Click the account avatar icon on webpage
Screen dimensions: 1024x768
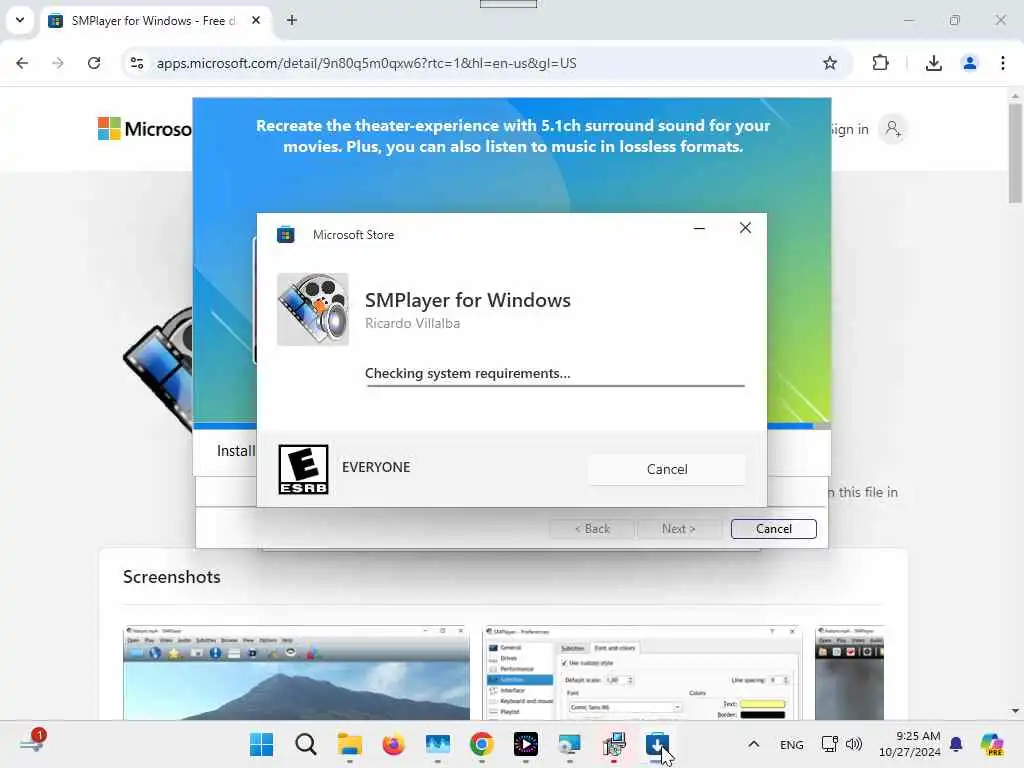(x=893, y=129)
